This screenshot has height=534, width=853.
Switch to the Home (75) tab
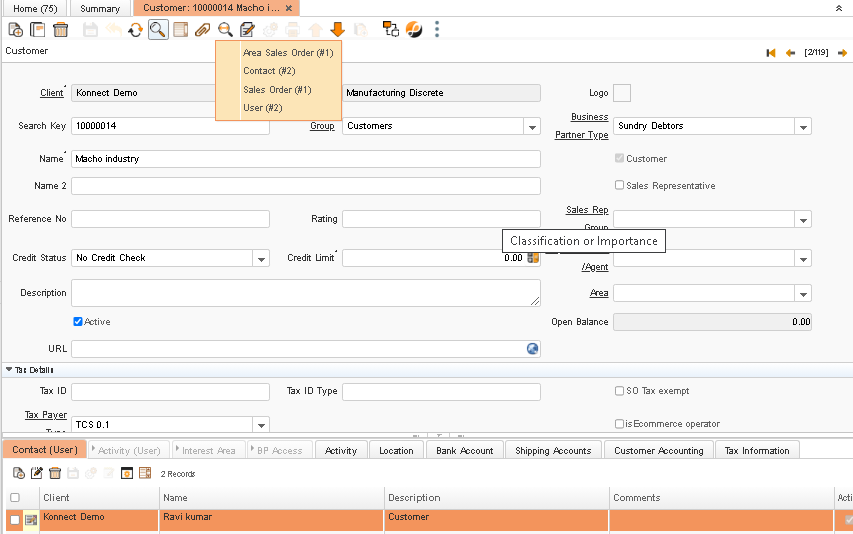(x=35, y=8)
